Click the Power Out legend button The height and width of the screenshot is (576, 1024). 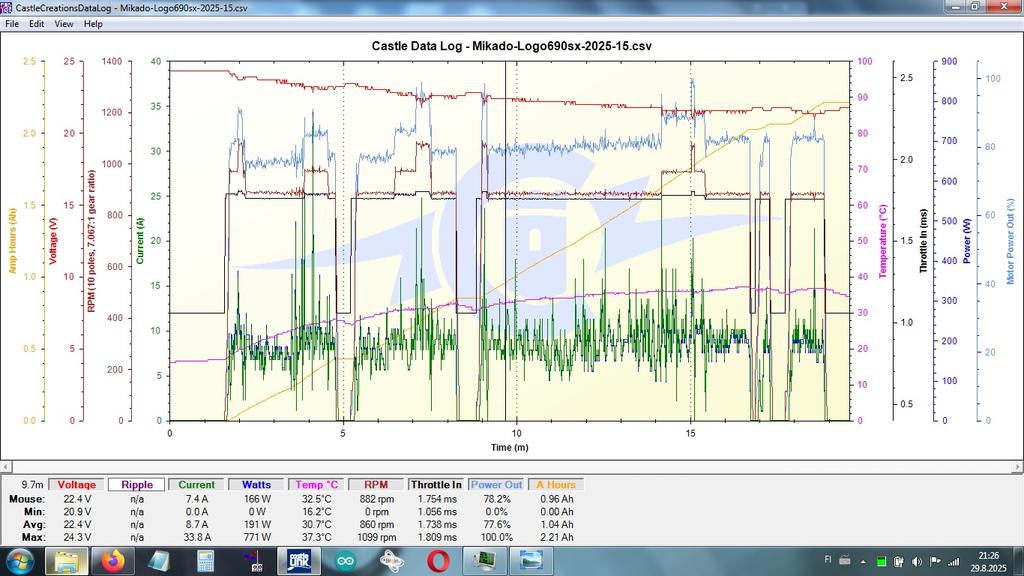(497, 485)
